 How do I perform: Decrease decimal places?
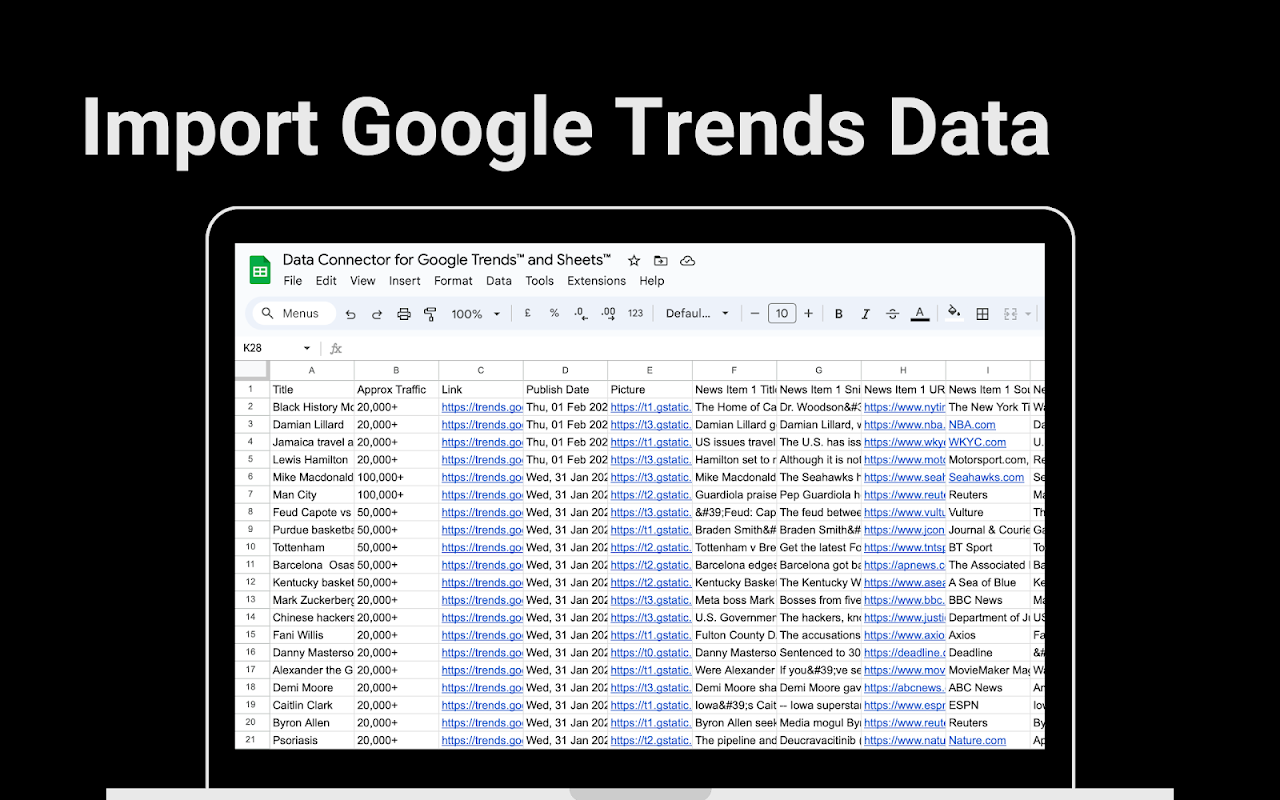(x=581, y=313)
